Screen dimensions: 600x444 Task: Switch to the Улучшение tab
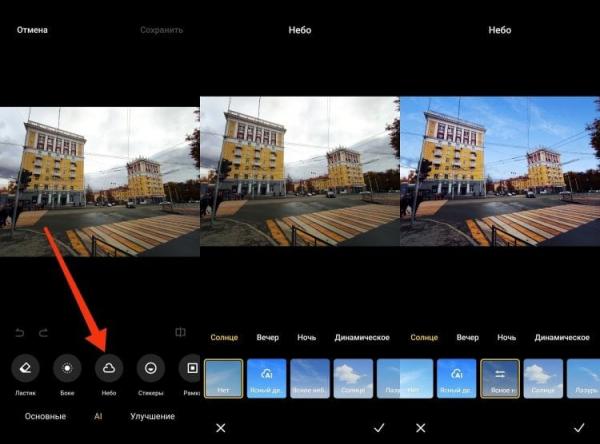tap(152, 416)
